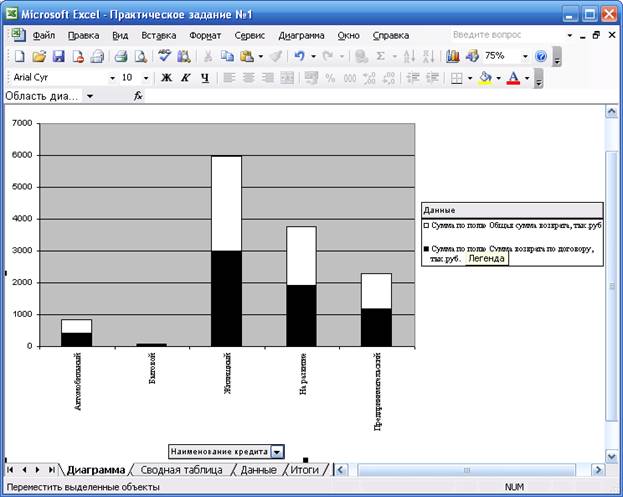Toggle Underline formatting (Ч)
This screenshot has height=497, width=623.
(204, 78)
